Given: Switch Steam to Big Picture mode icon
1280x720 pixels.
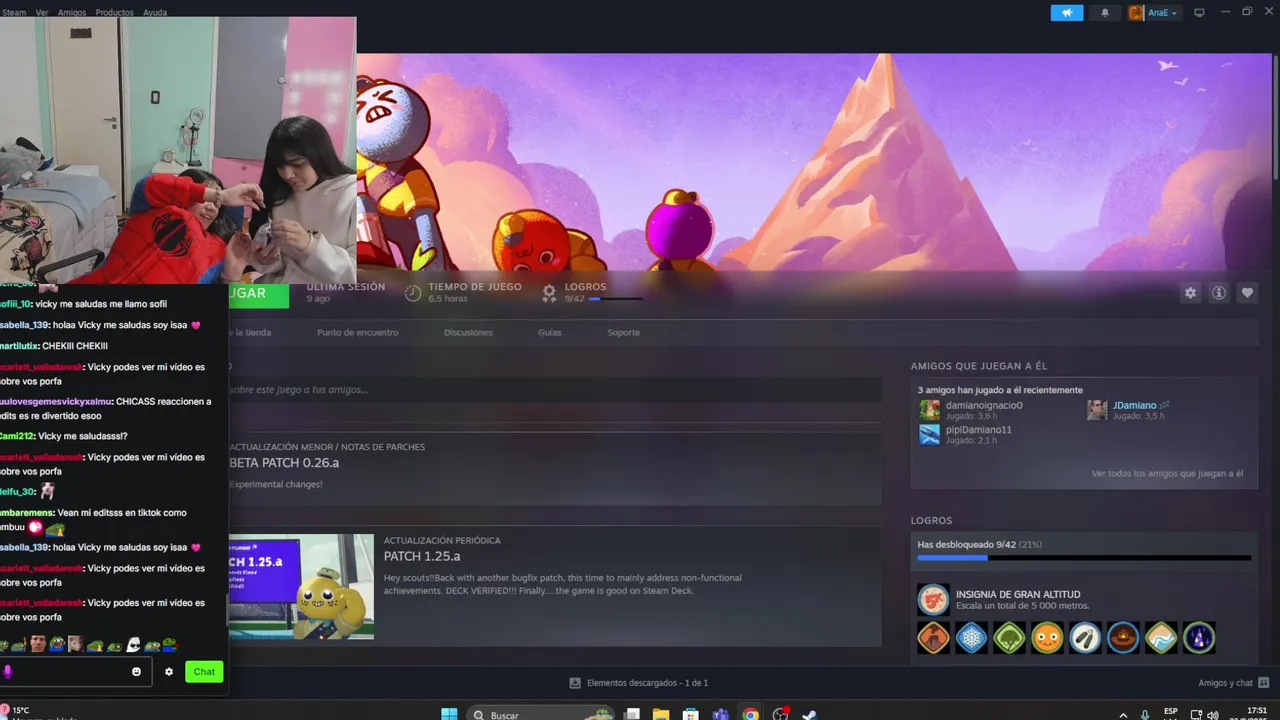Looking at the screenshot, I should tap(1199, 13).
